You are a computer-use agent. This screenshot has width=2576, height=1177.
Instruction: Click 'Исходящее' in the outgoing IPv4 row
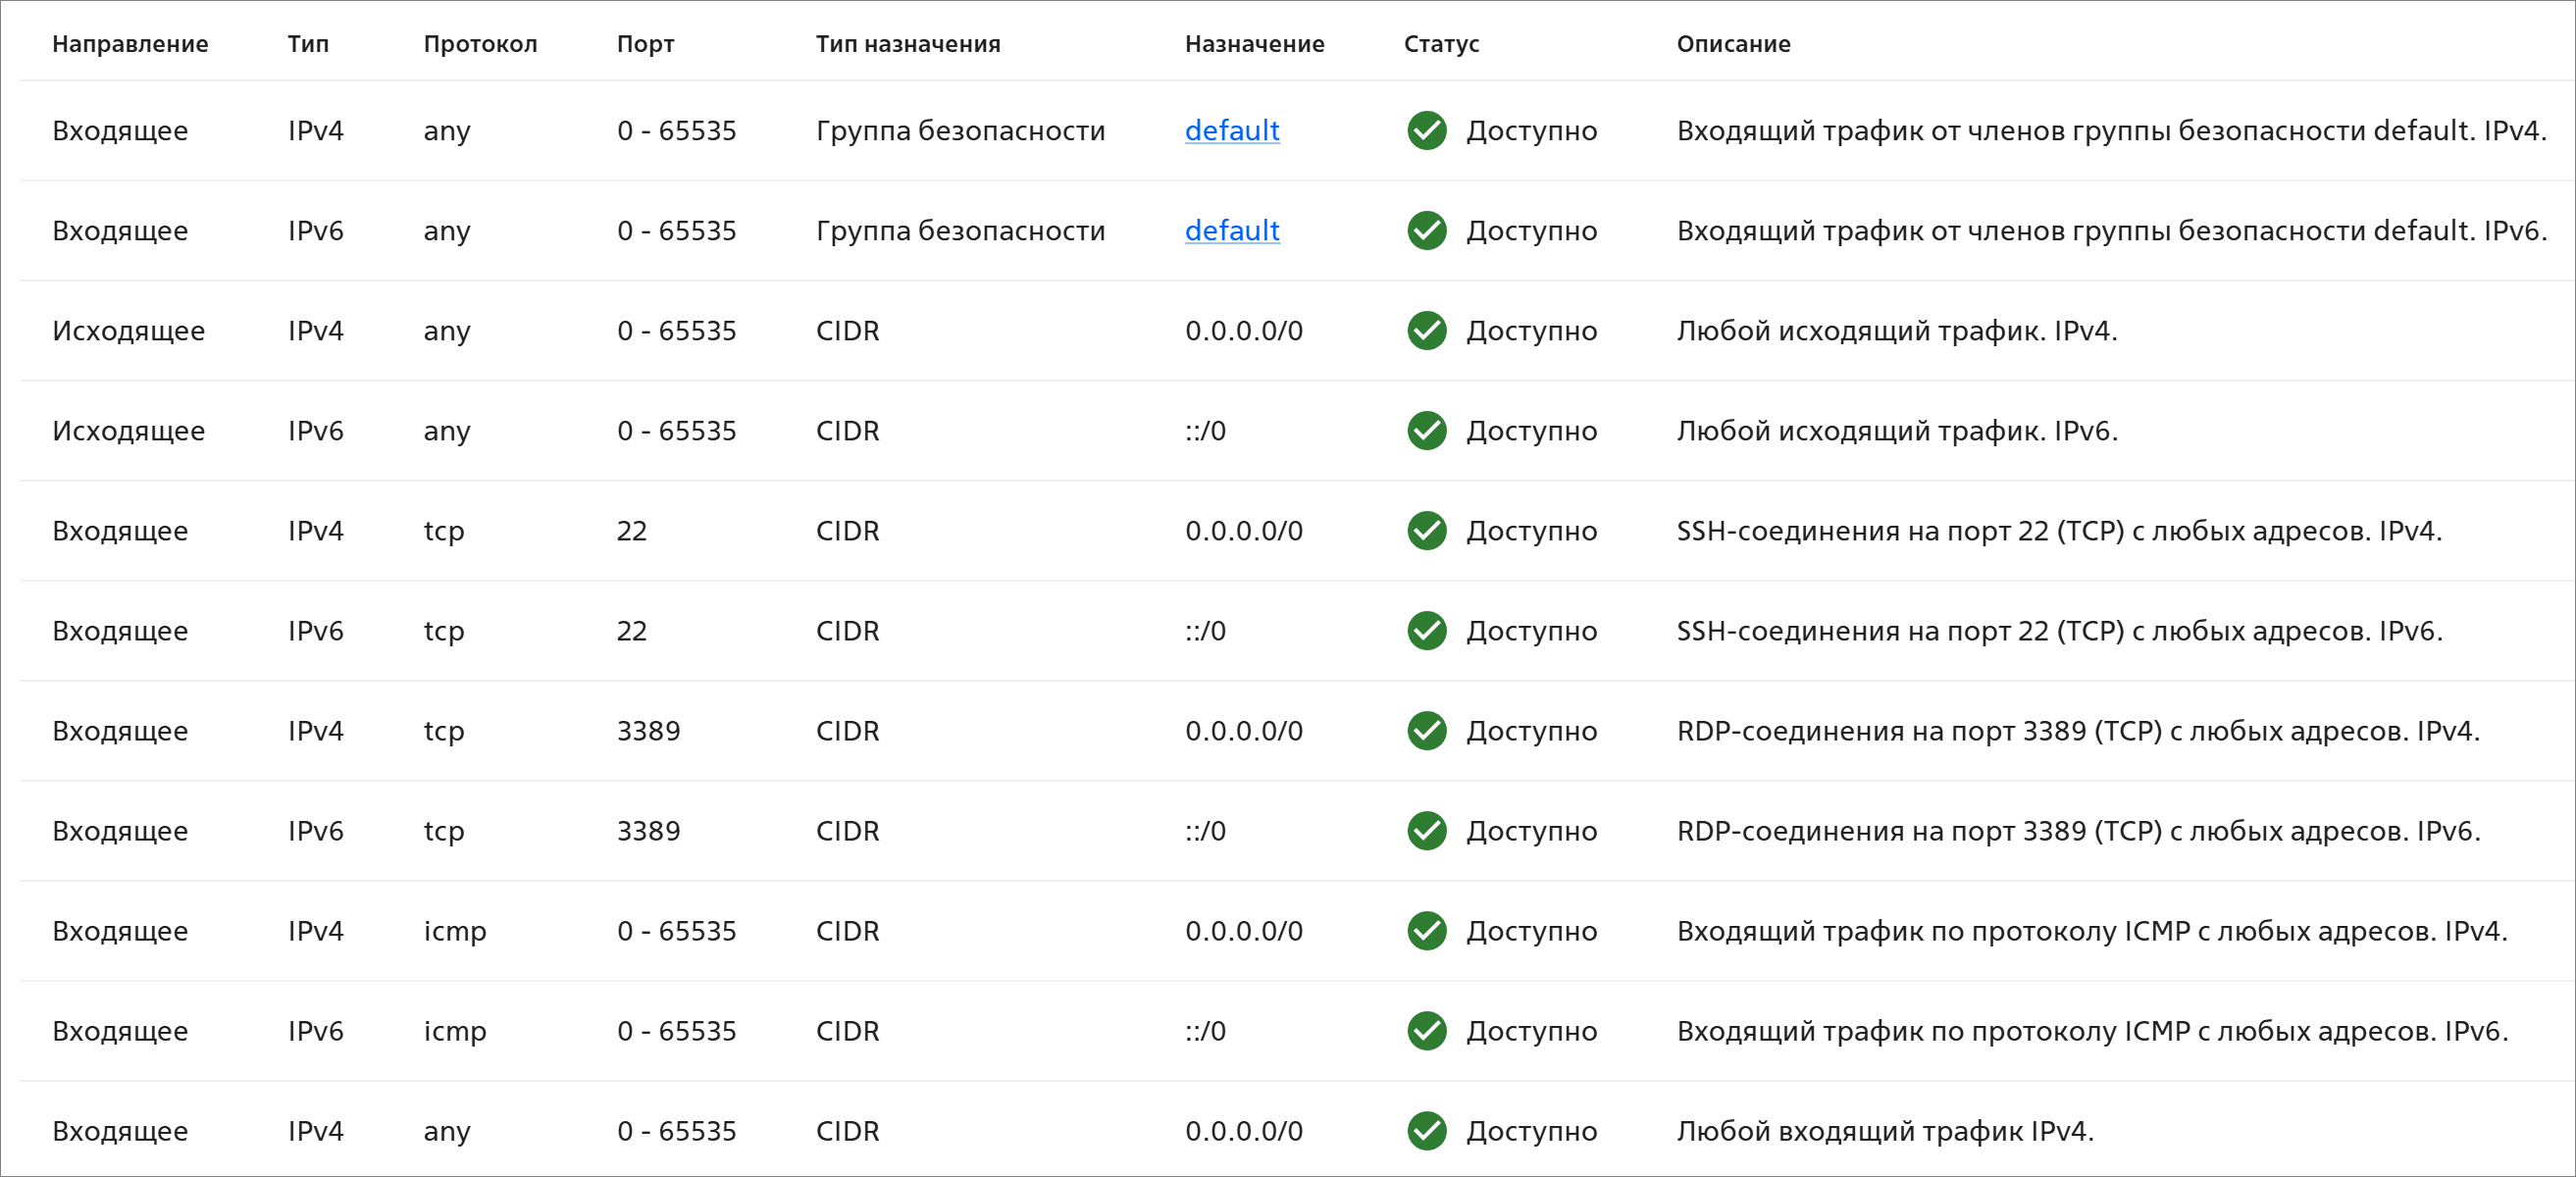[x=128, y=331]
